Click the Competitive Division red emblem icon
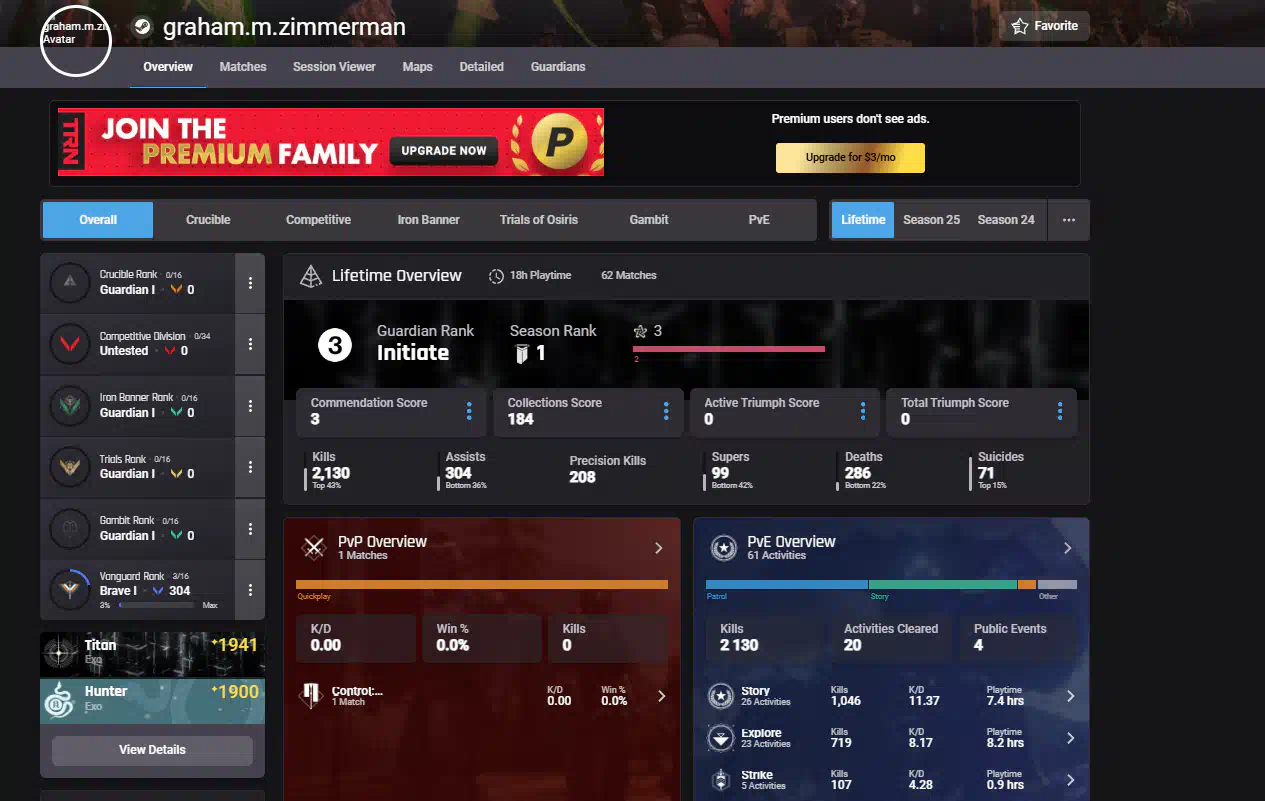Viewport: 1265px width, 801px height. (x=70, y=344)
